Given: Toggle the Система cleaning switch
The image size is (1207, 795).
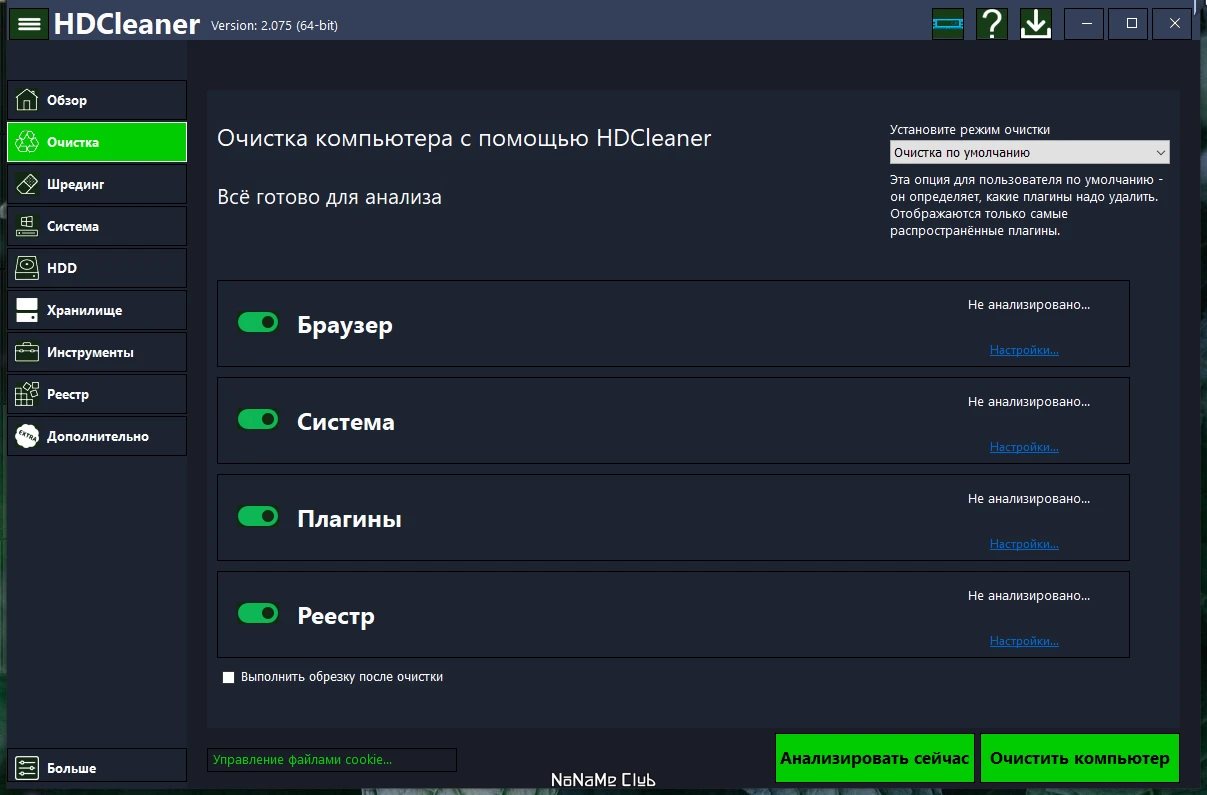Looking at the screenshot, I should coord(258,419).
